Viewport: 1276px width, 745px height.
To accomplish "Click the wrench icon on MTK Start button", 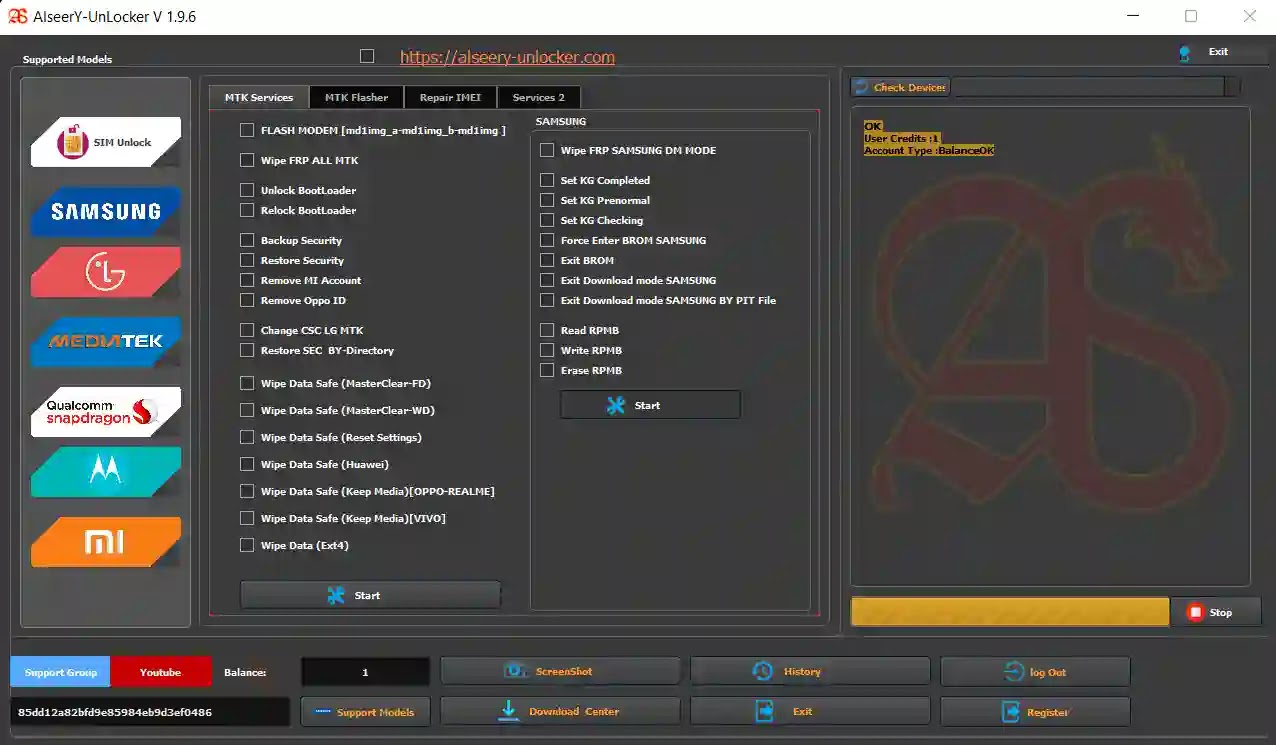I will (x=336, y=595).
